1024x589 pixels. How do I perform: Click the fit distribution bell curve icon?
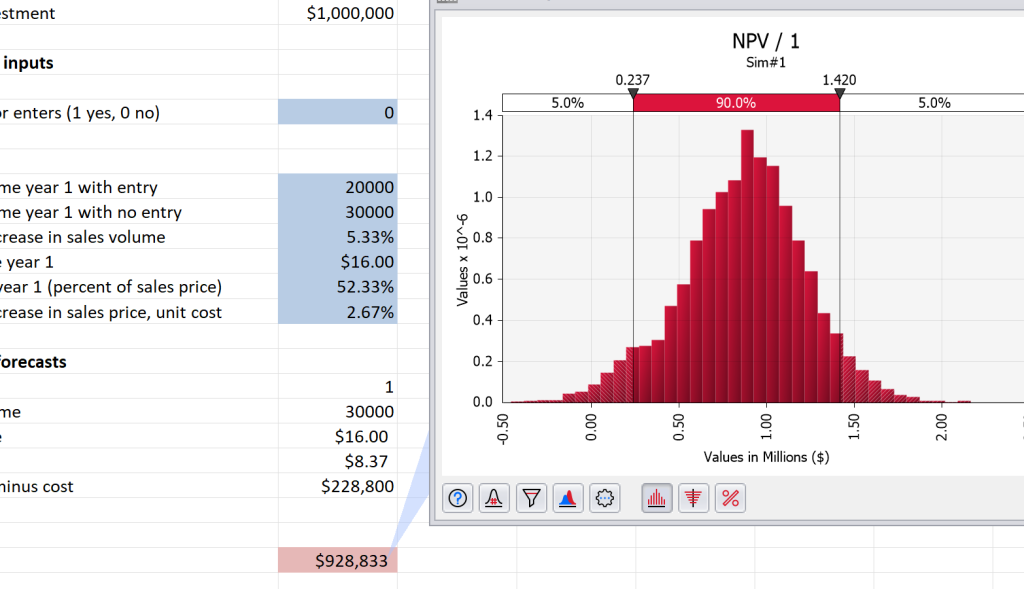coord(495,498)
